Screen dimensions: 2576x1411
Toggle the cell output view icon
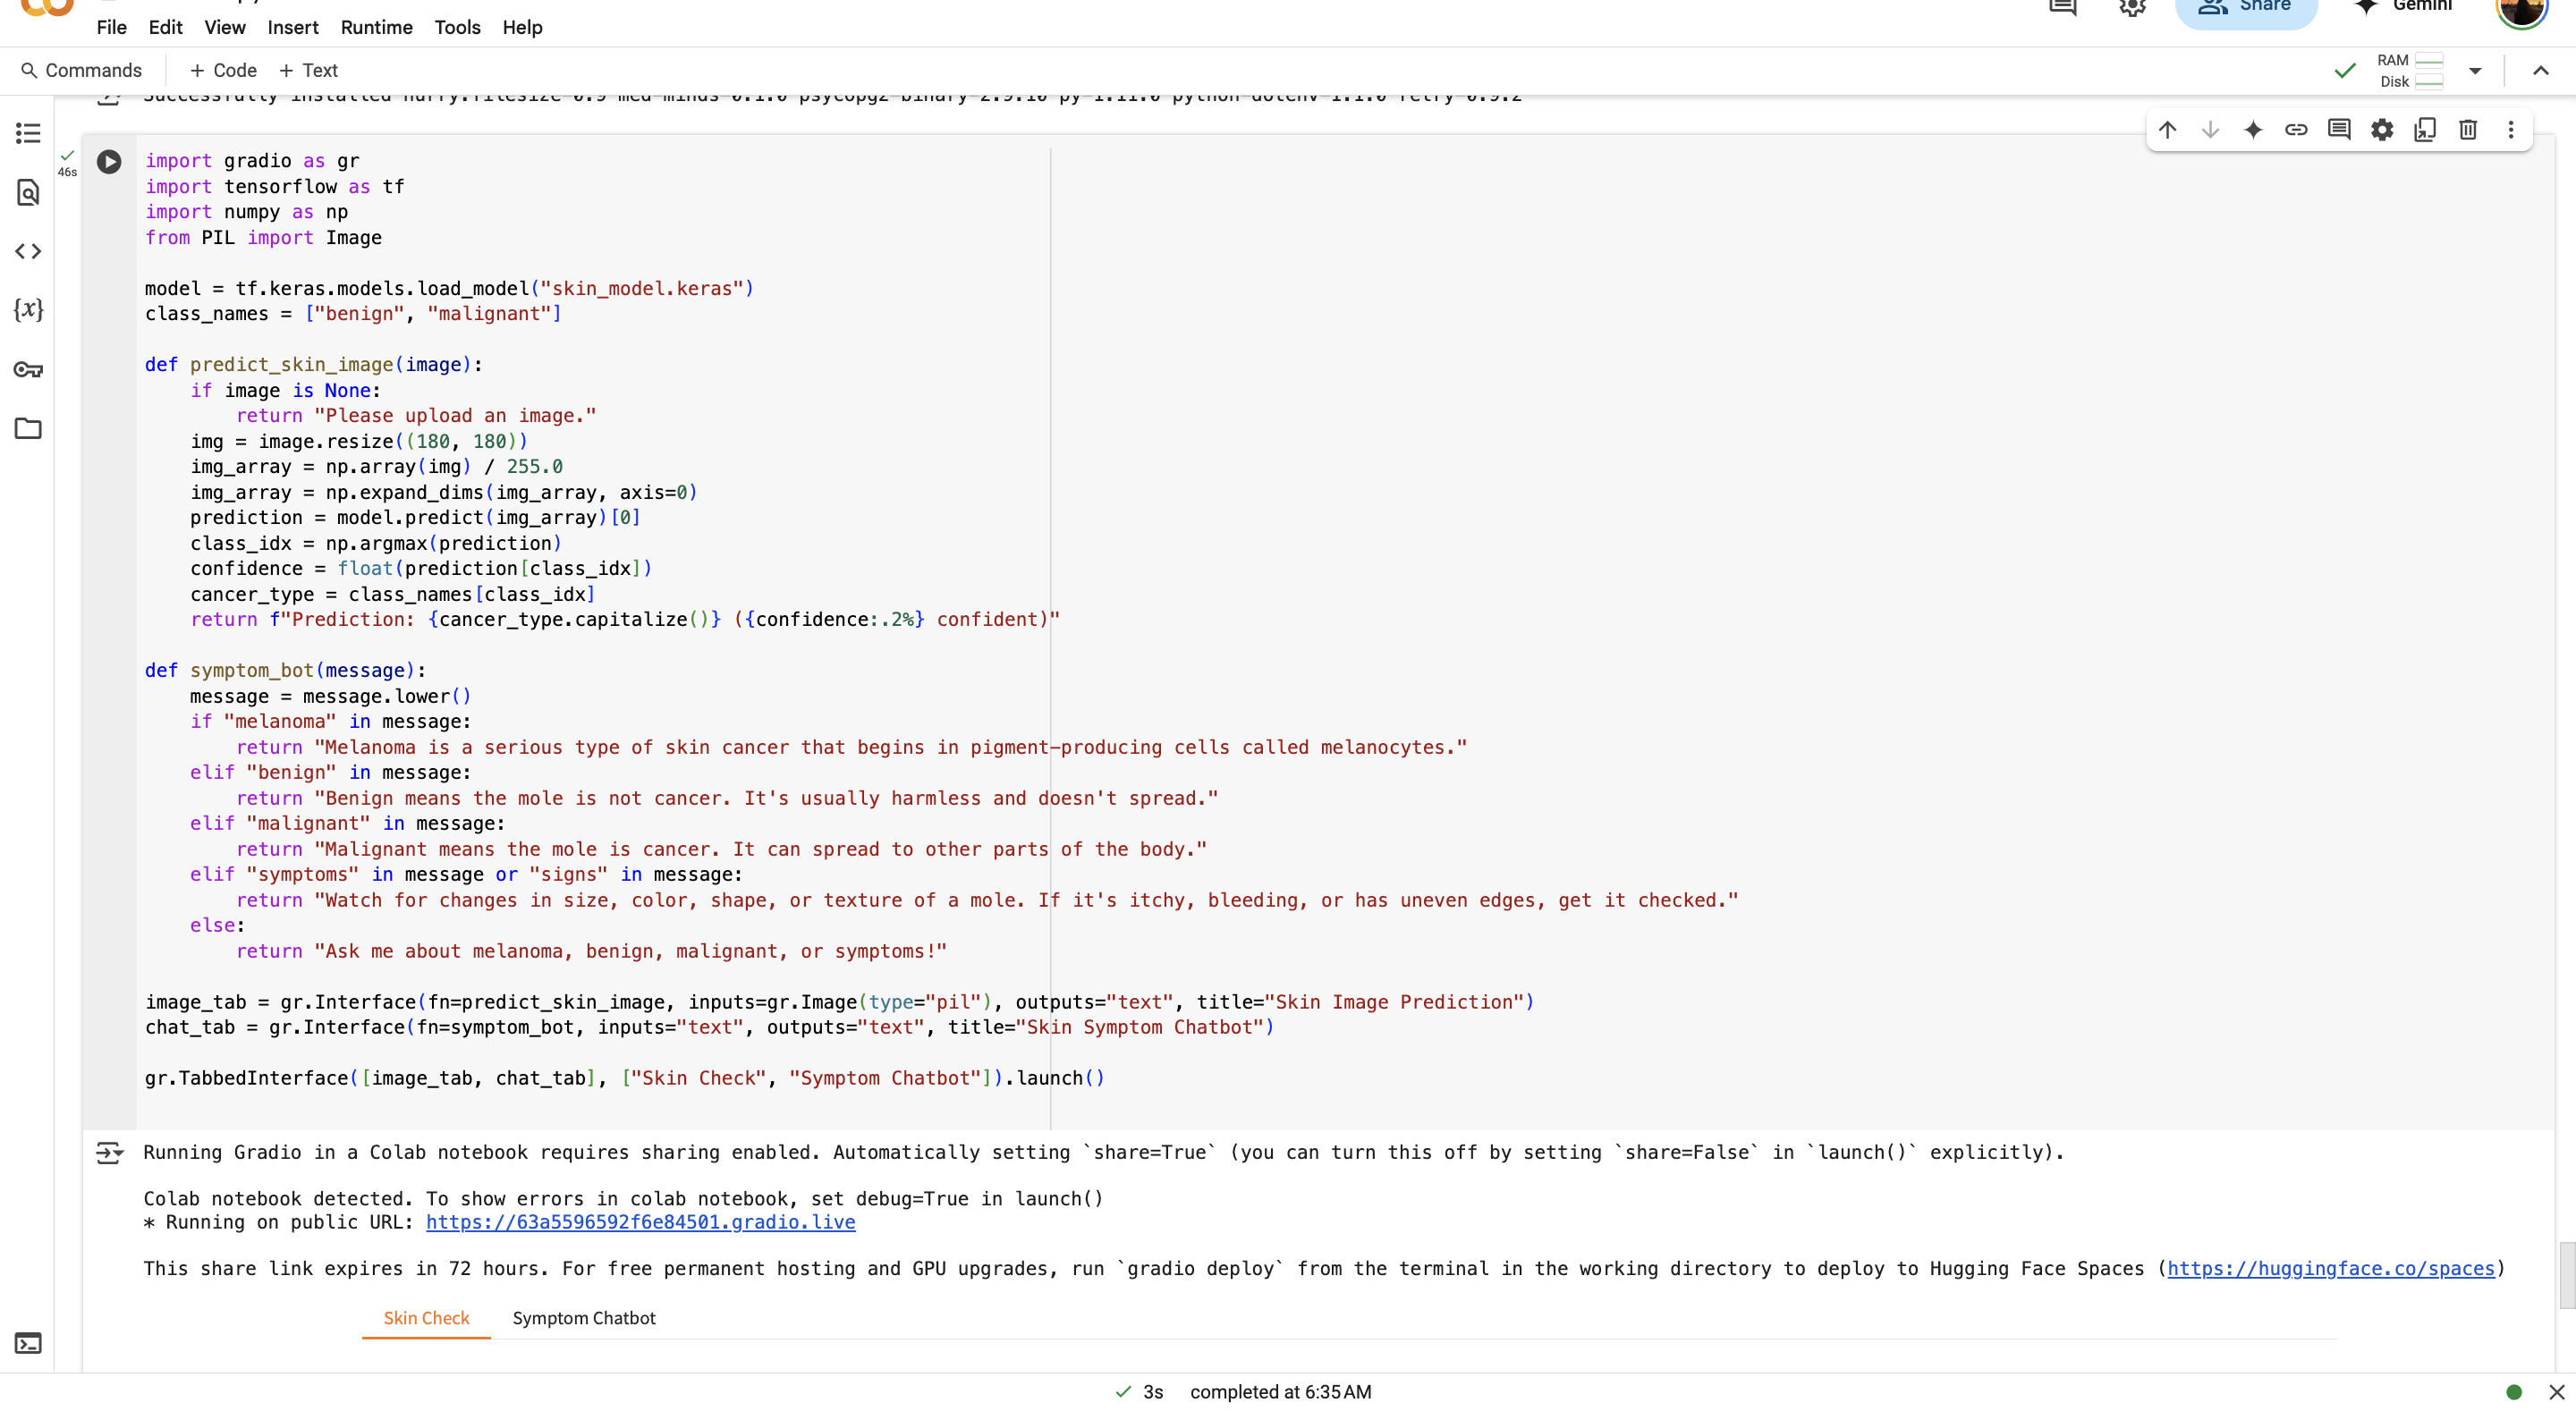coord(108,1153)
